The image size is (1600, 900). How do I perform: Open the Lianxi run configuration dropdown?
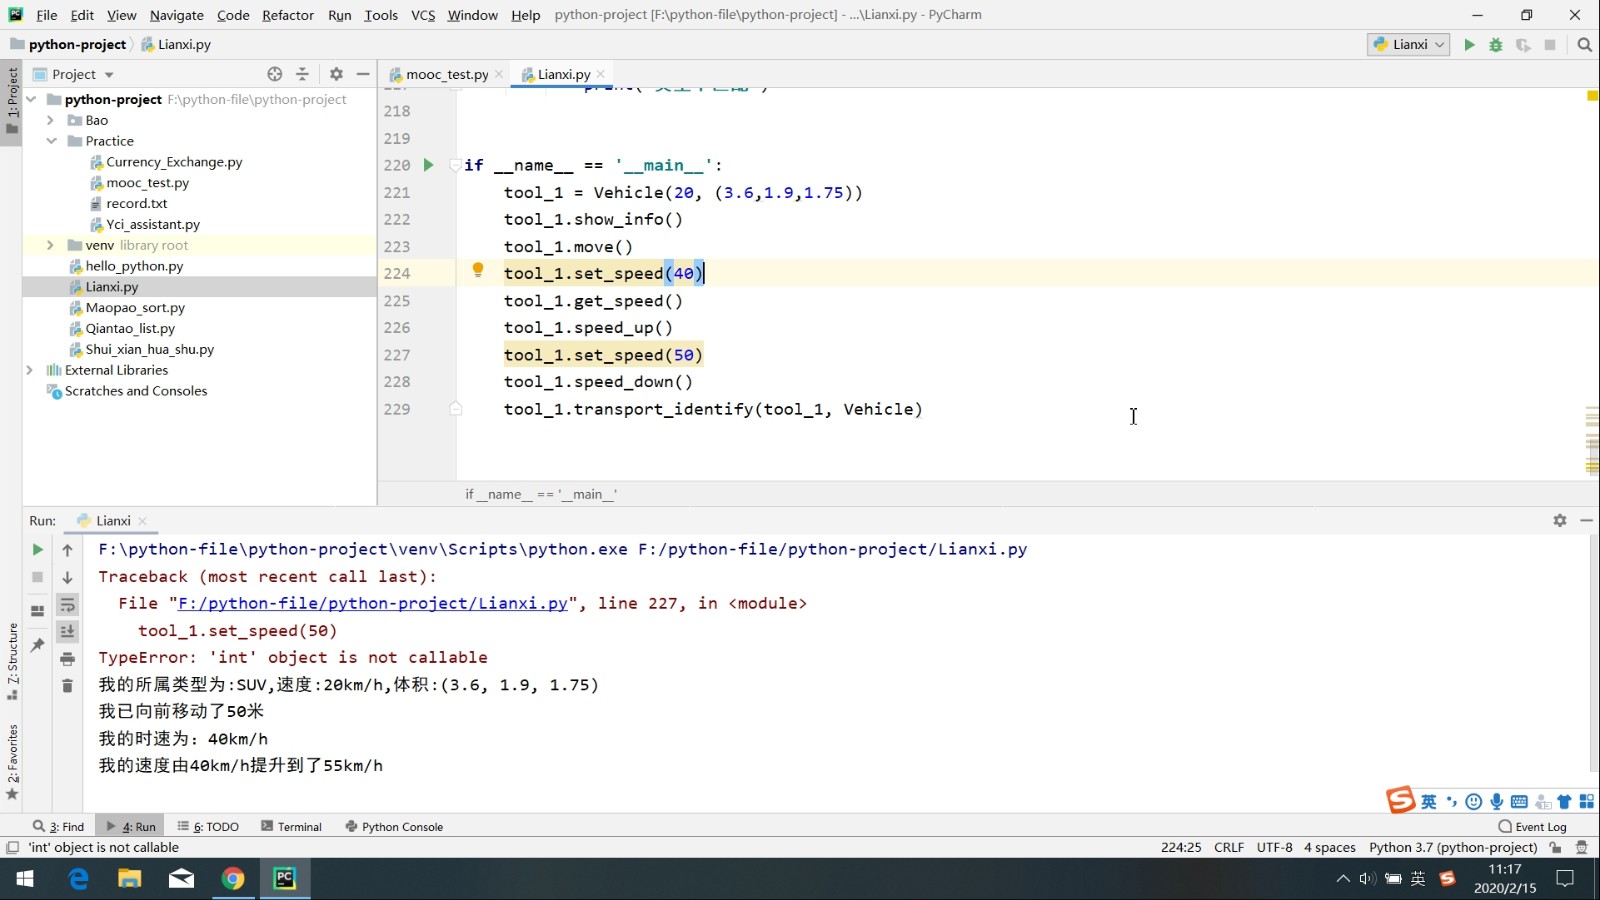click(x=1408, y=45)
